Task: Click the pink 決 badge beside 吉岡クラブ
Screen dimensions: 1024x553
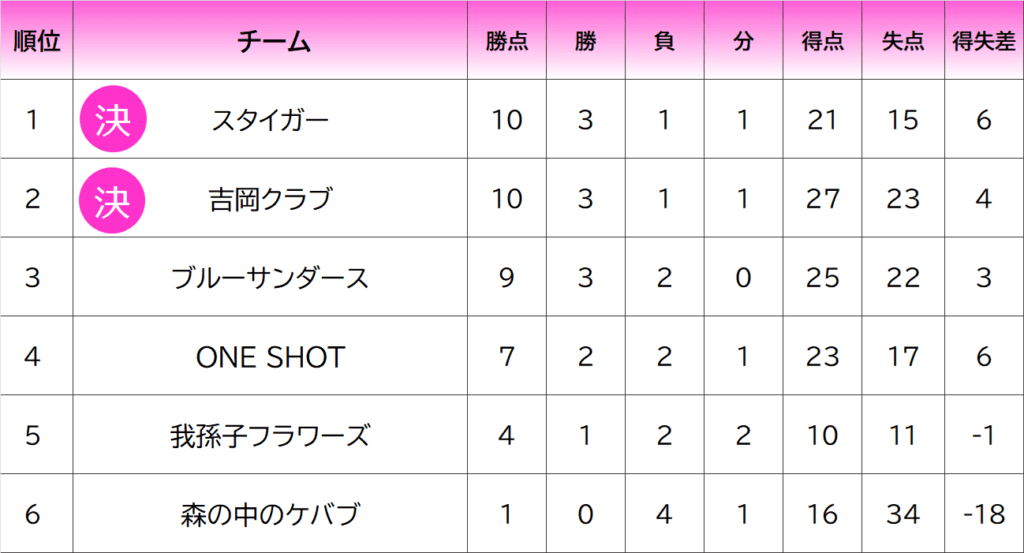Action: (112, 200)
